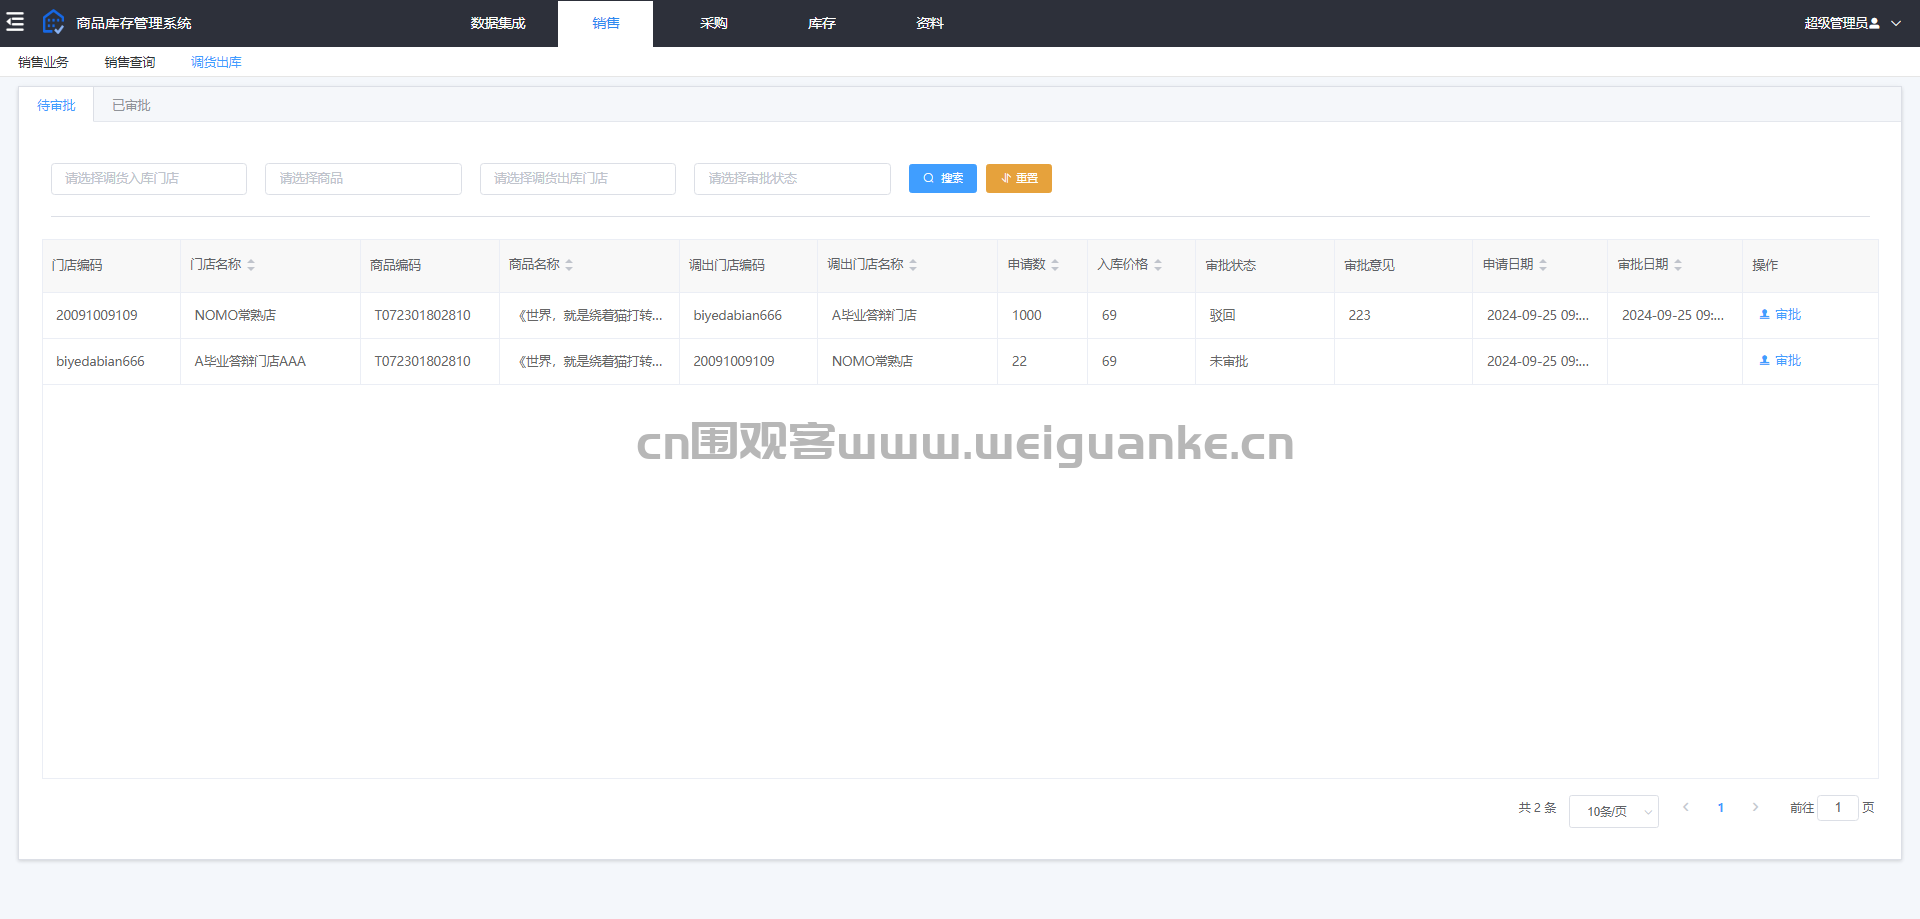Click the blue 搜索 button
Image resolution: width=1920 pixels, height=919 pixels.
tap(943, 178)
